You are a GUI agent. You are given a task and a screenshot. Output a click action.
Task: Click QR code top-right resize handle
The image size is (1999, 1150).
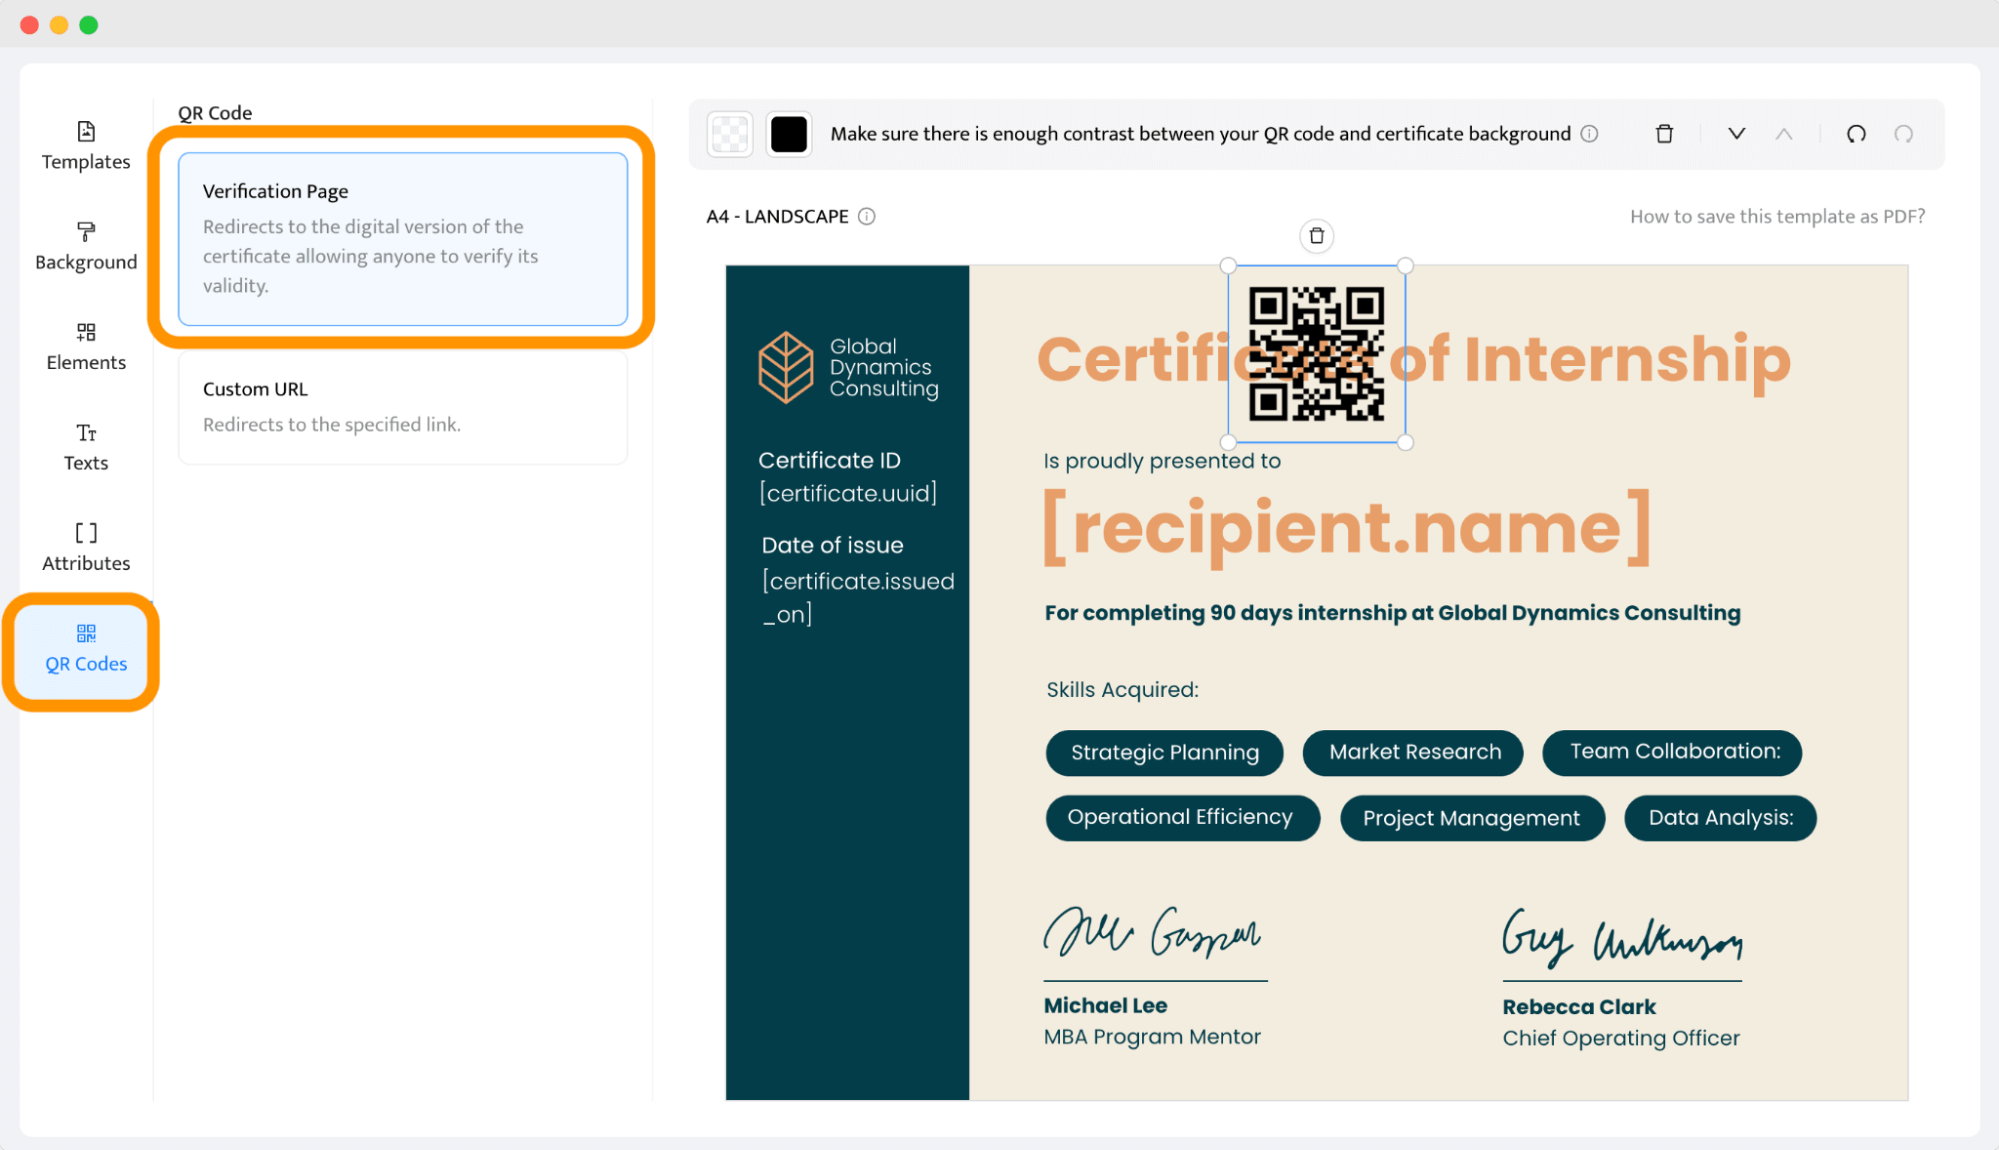tap(1405, 266)
